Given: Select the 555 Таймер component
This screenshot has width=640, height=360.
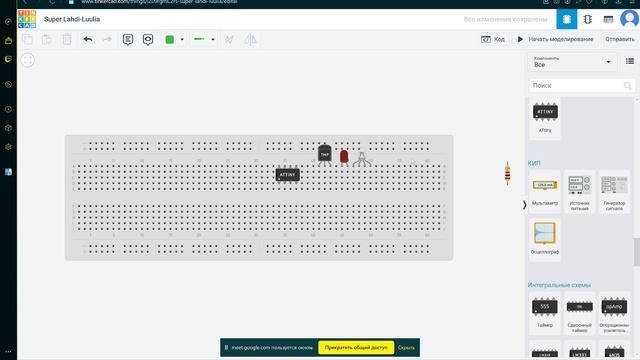Looking at the screenshot, I should [x=545, y=313].
